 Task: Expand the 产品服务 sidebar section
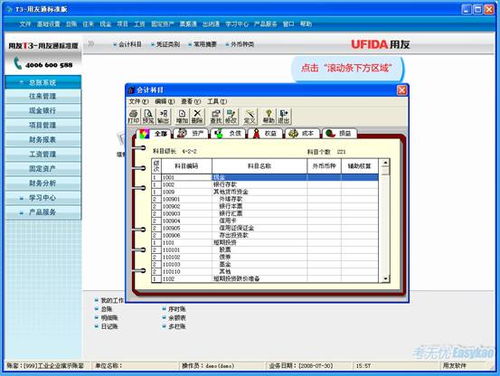click(43, 212)
